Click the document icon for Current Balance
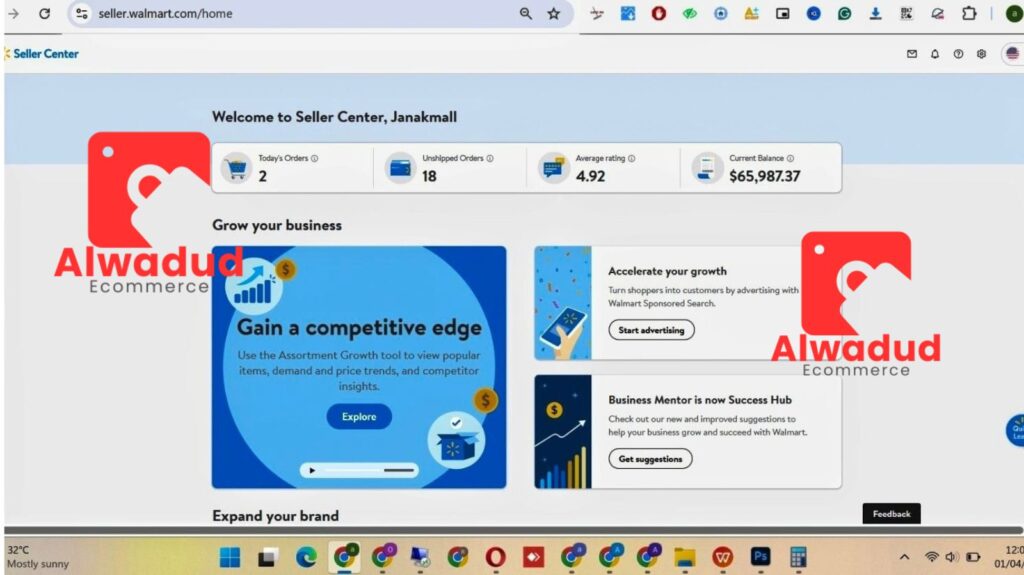1024x575 pixels. pos(707,168)
